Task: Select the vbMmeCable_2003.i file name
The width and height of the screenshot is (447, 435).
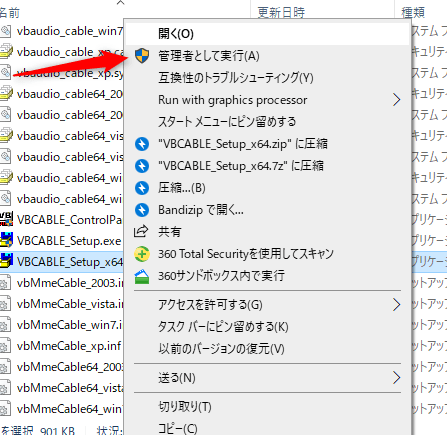Action: click(70, 283)
